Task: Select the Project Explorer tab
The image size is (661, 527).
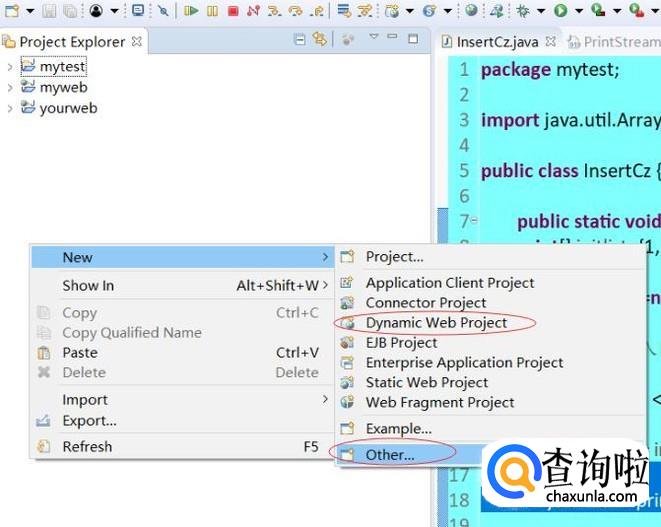Action: point(72,42)
